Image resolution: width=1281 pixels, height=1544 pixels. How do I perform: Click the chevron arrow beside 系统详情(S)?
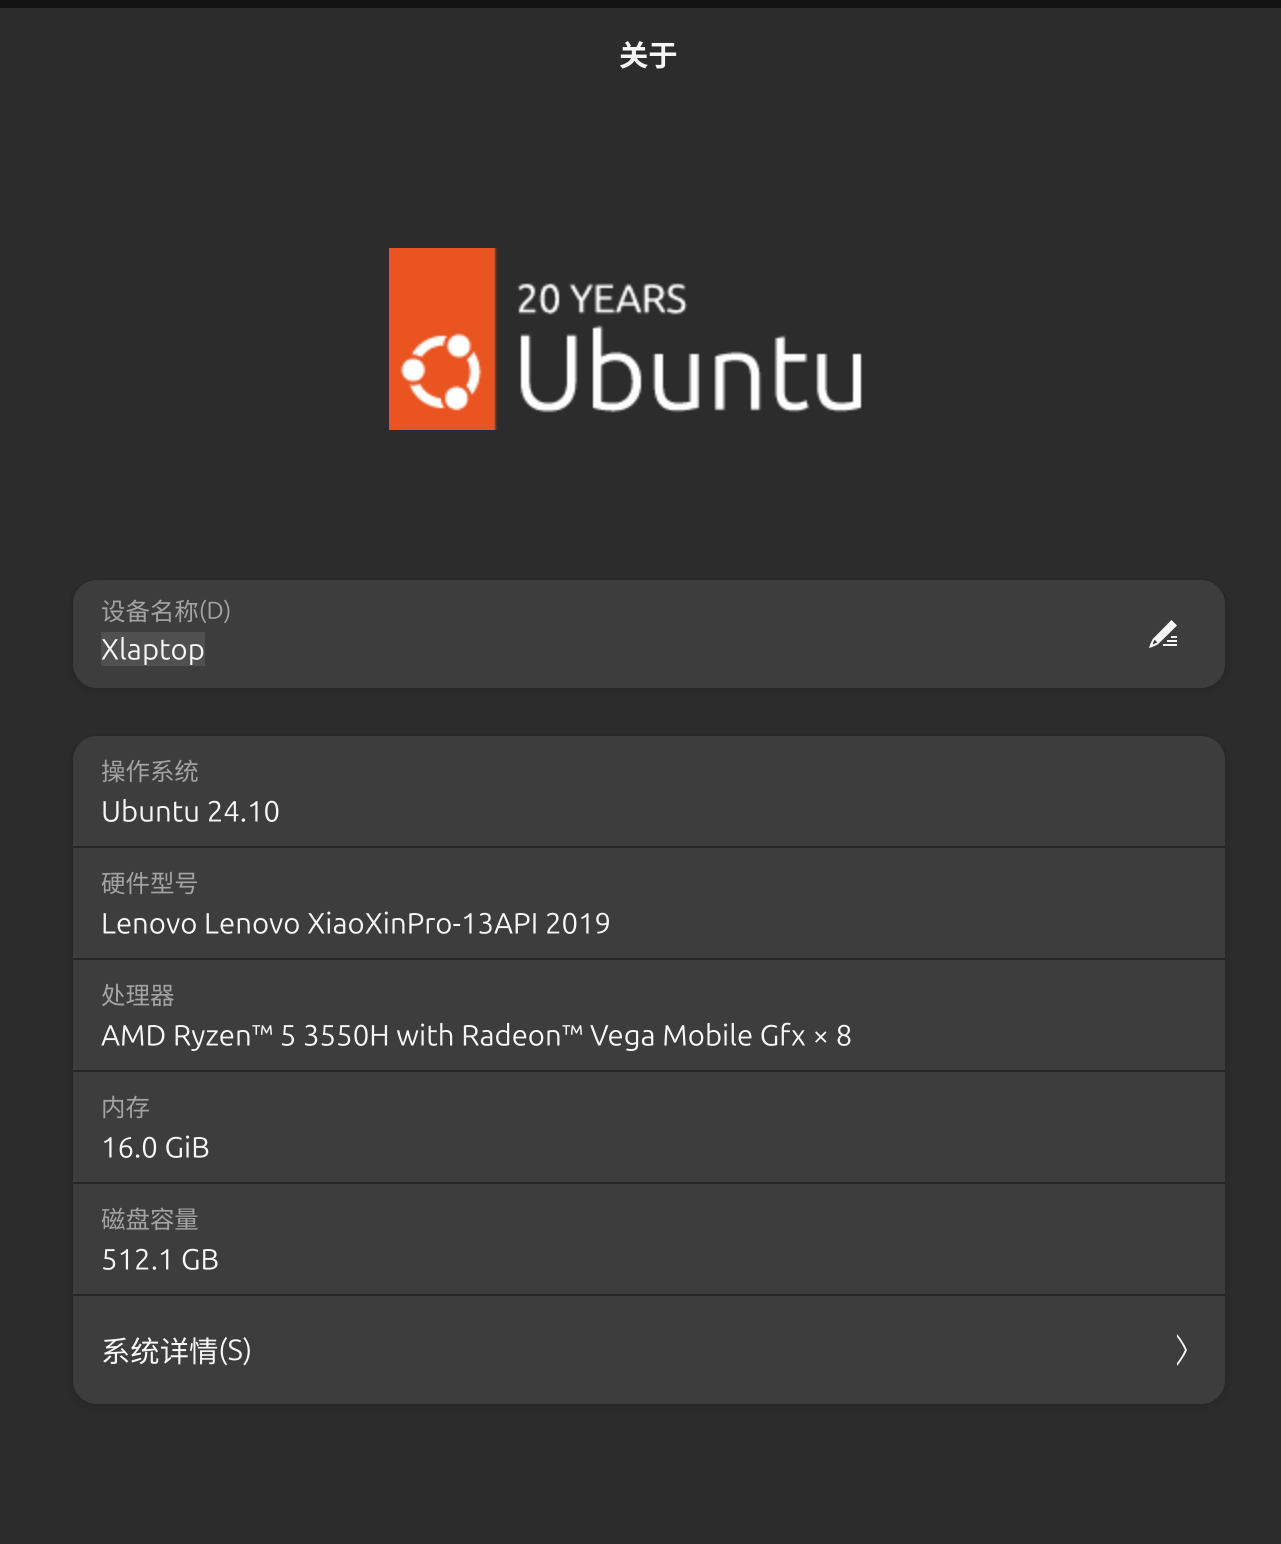(1181, 1350)
